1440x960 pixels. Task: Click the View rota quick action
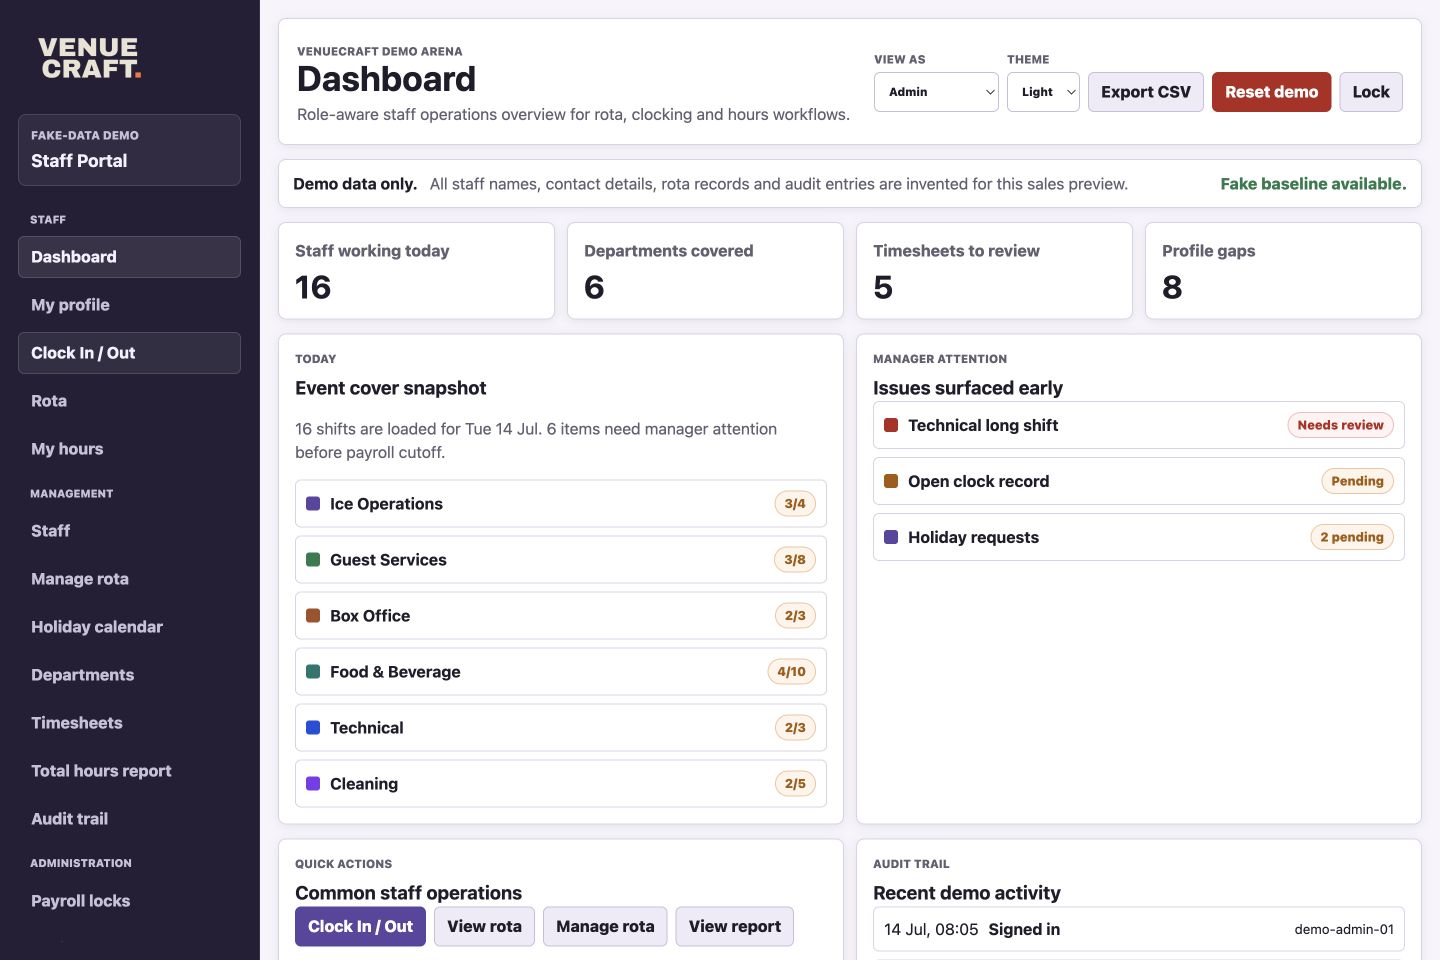(484, 927)
